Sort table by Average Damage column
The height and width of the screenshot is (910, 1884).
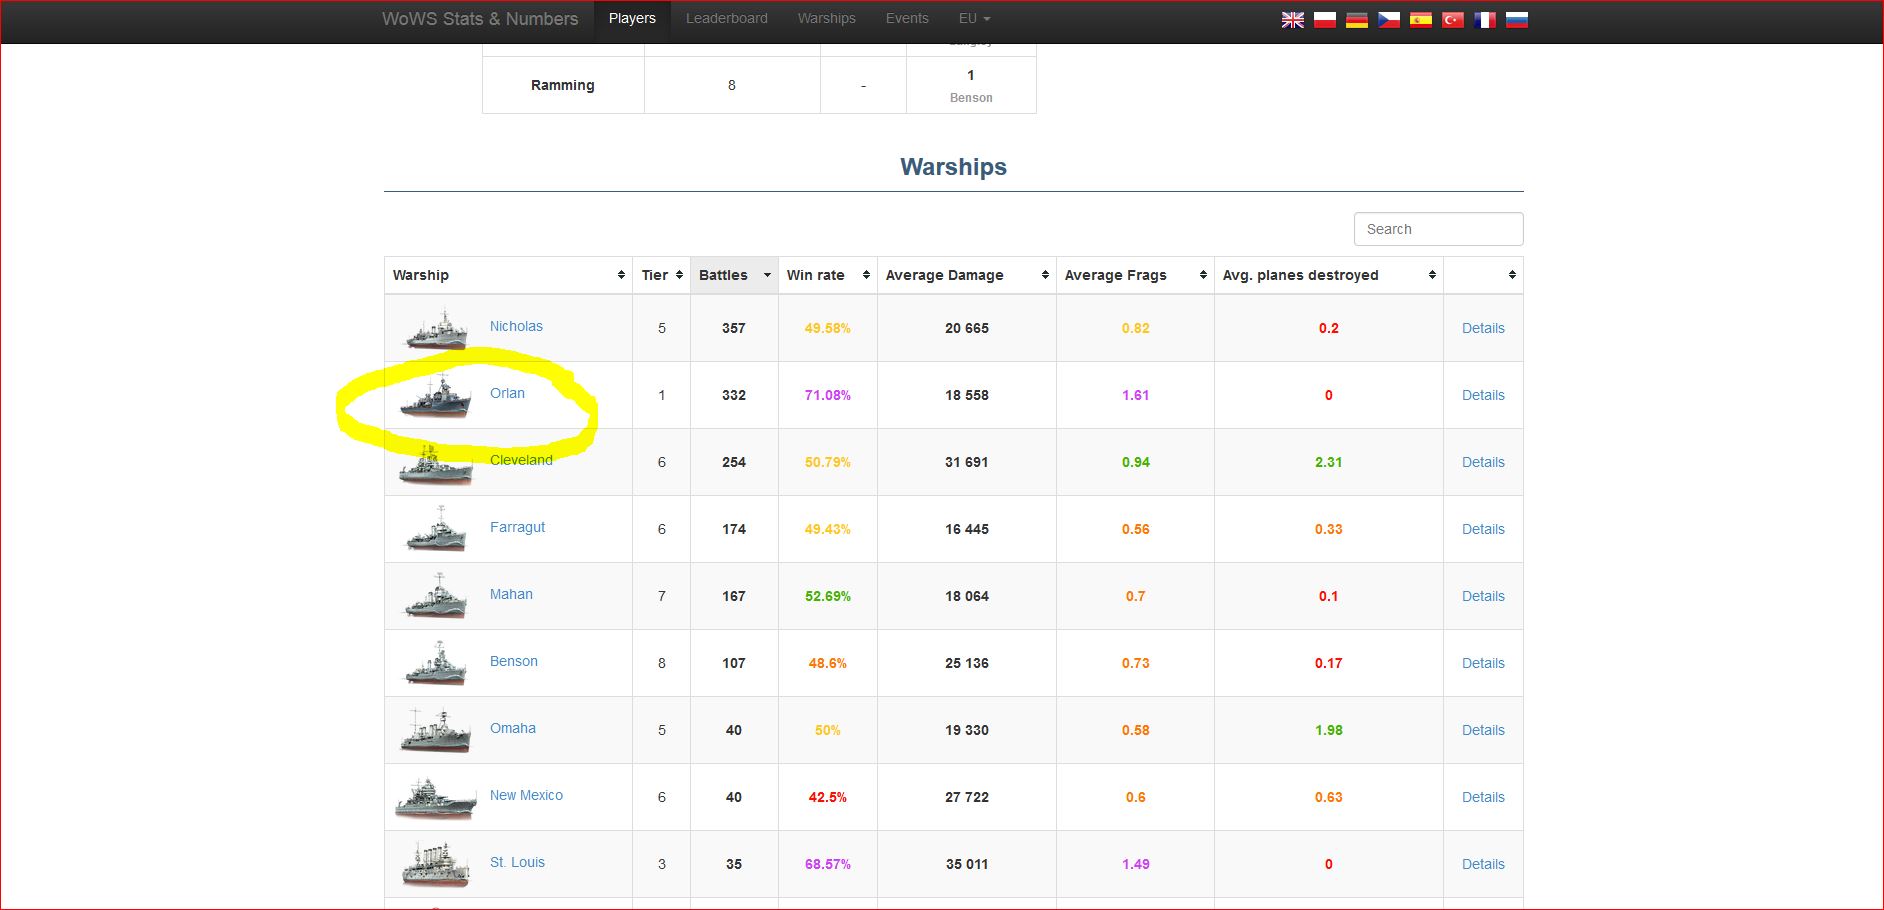pyautogui.click(x=966, y=275)
